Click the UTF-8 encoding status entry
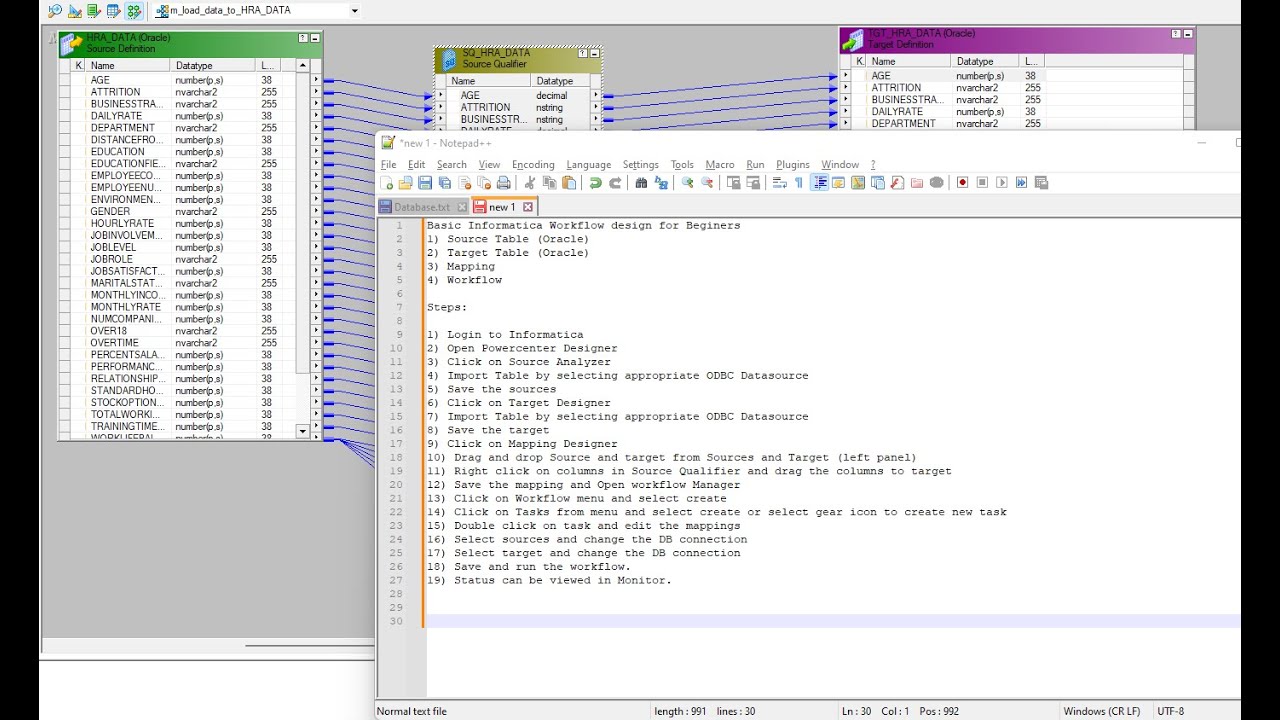This screenshot has width=1280, height=720. pos(1170,711)
